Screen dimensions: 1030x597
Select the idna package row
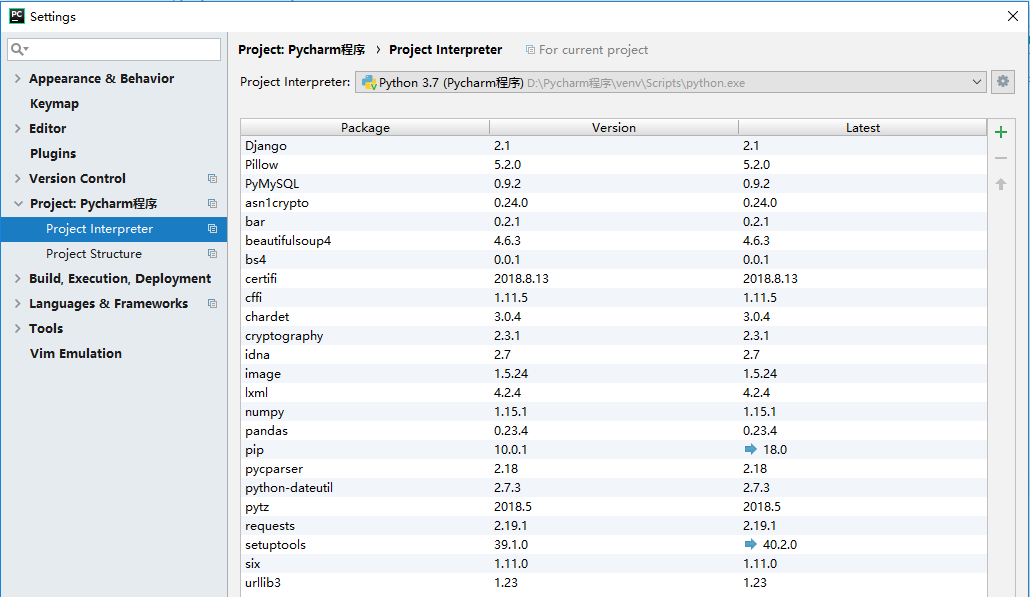[x=614, y=355]
